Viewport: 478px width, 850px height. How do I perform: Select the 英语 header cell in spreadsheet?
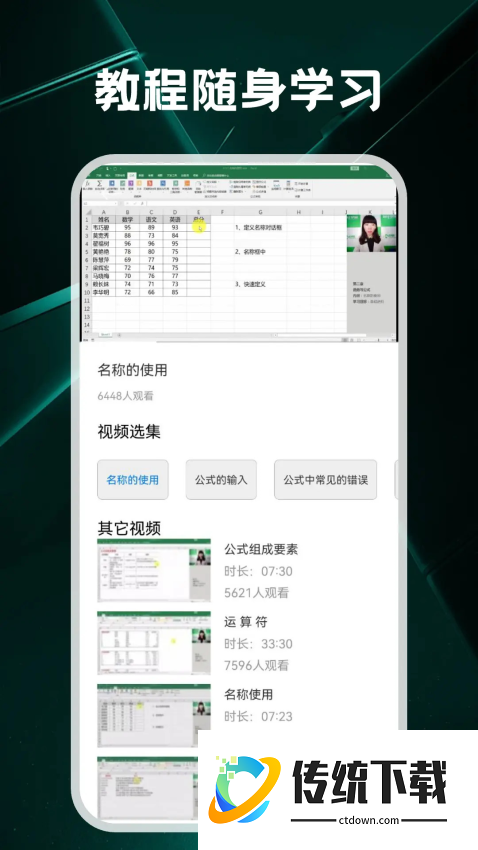175,220
